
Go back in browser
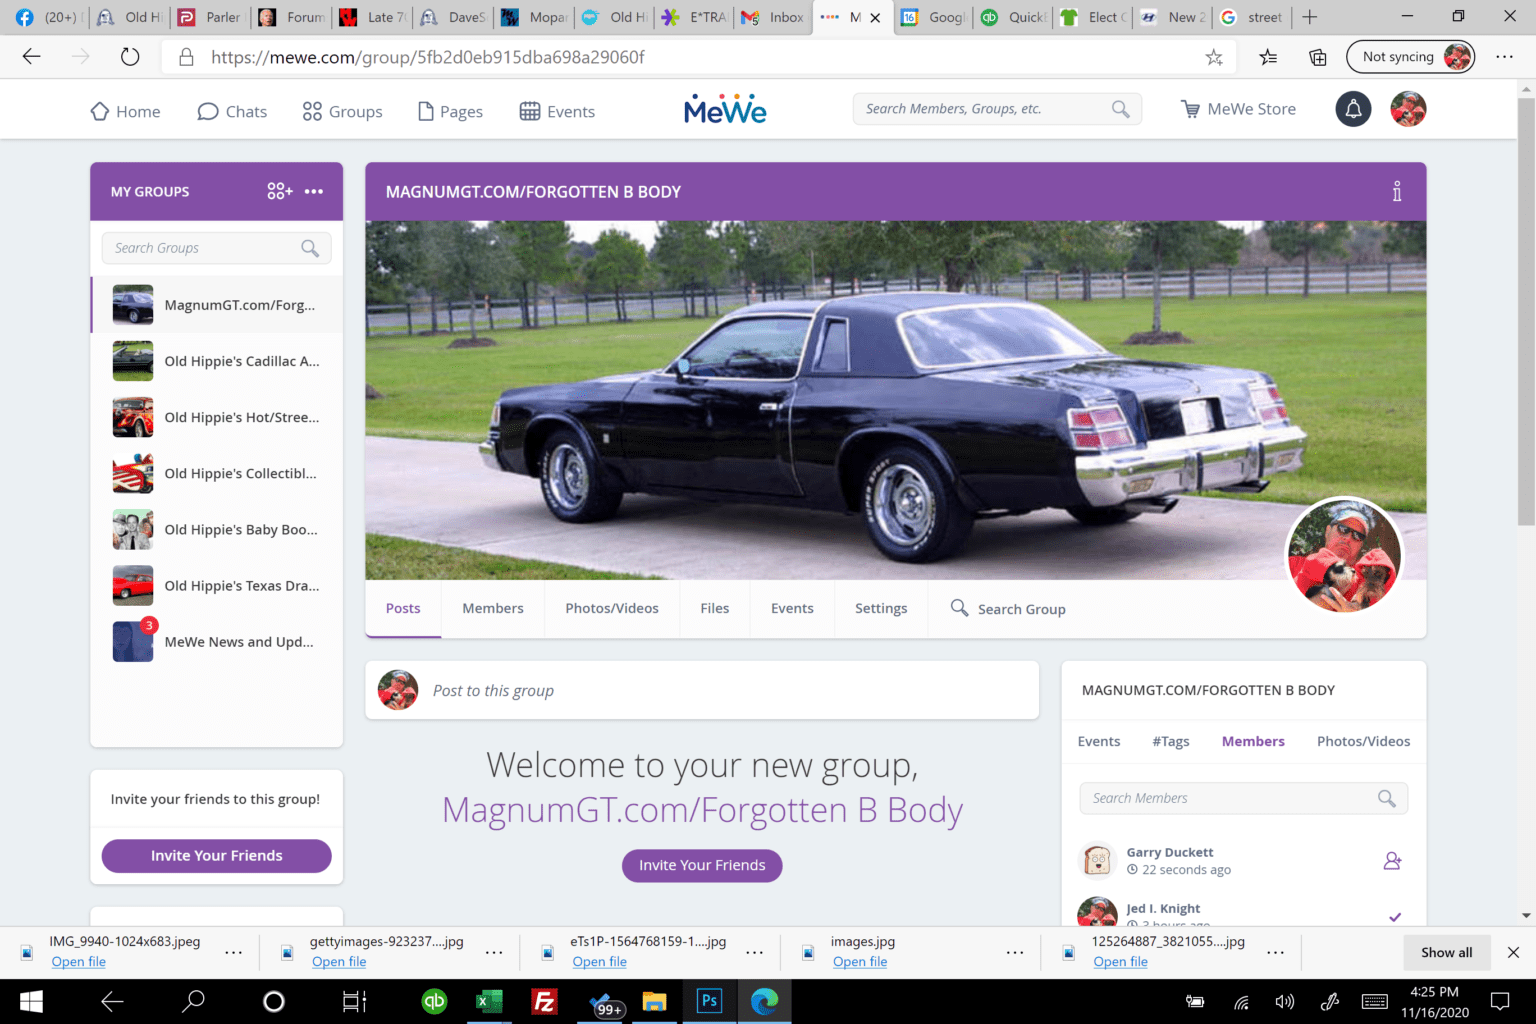coord(32,57)
